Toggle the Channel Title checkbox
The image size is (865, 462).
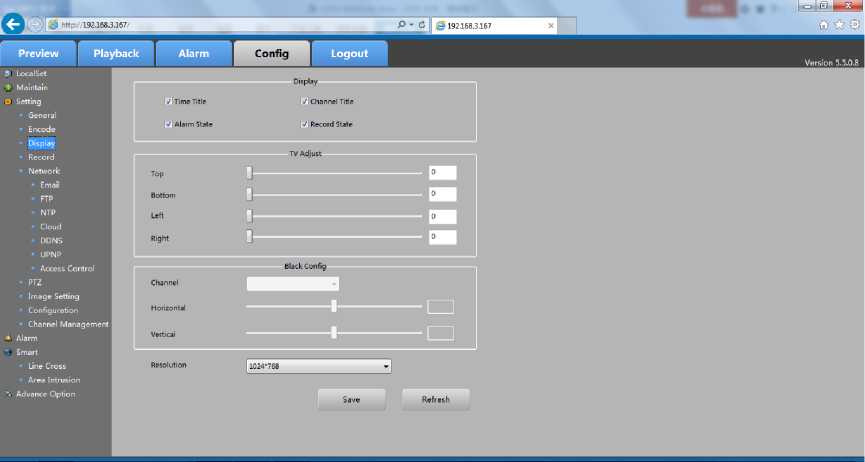tap(304, 102)
